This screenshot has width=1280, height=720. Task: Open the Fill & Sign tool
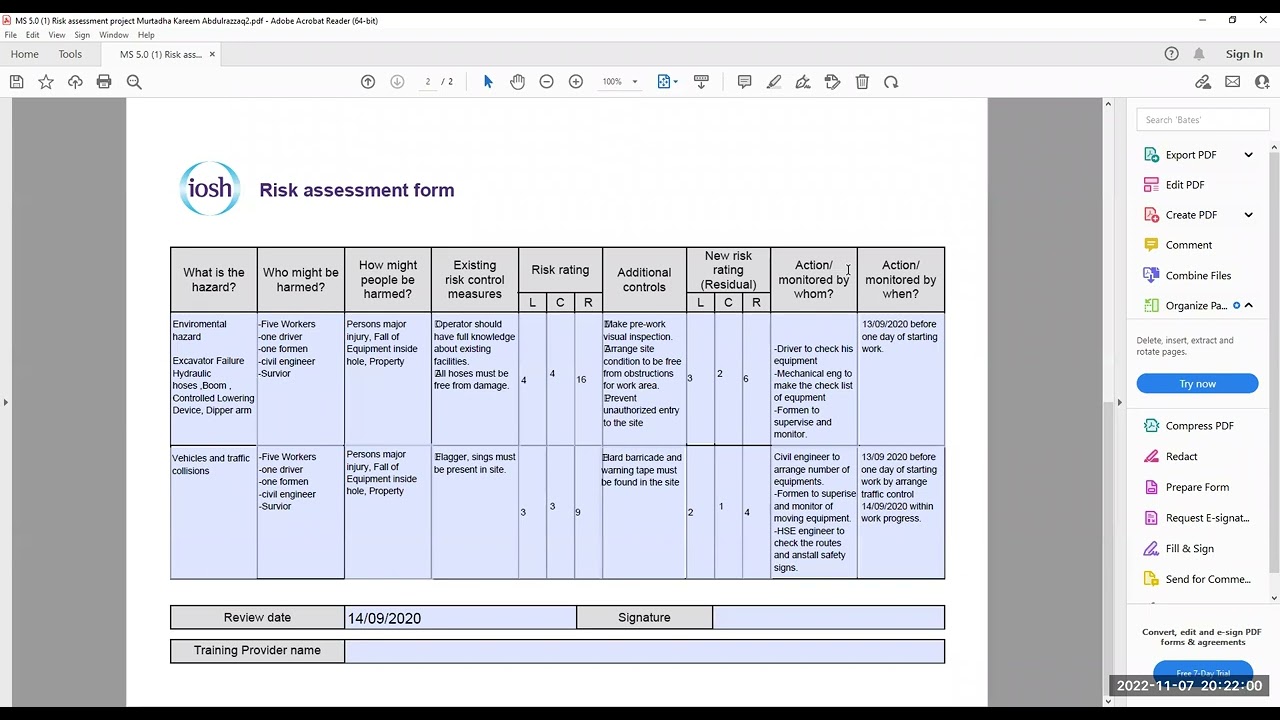[x=1188, y=549]
